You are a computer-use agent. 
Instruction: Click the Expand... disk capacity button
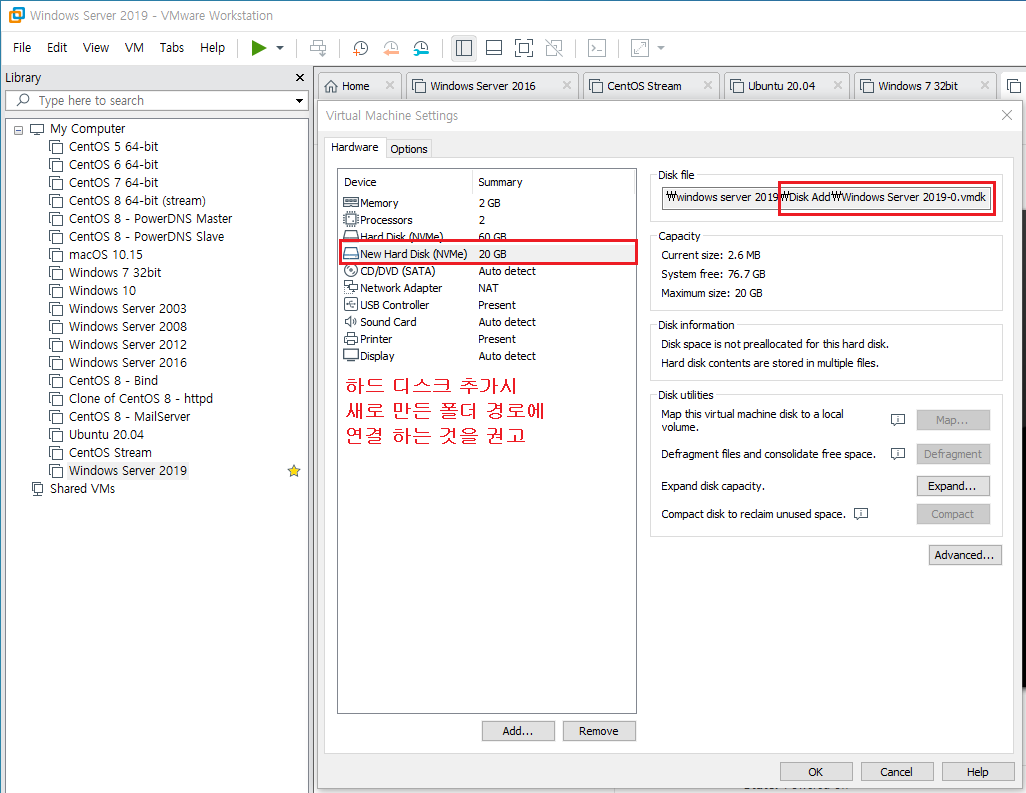(953, 486)
